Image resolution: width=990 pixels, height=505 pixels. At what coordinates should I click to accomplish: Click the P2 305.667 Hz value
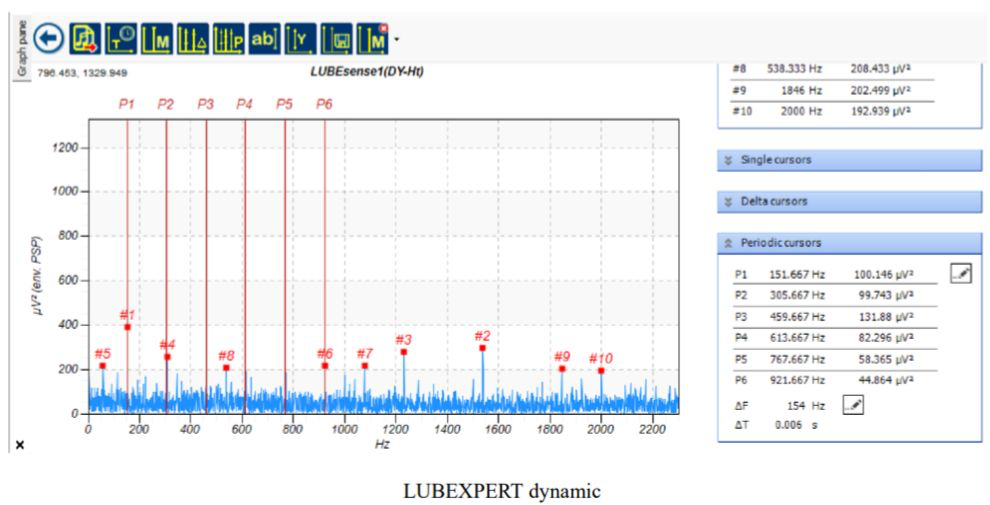797,295
